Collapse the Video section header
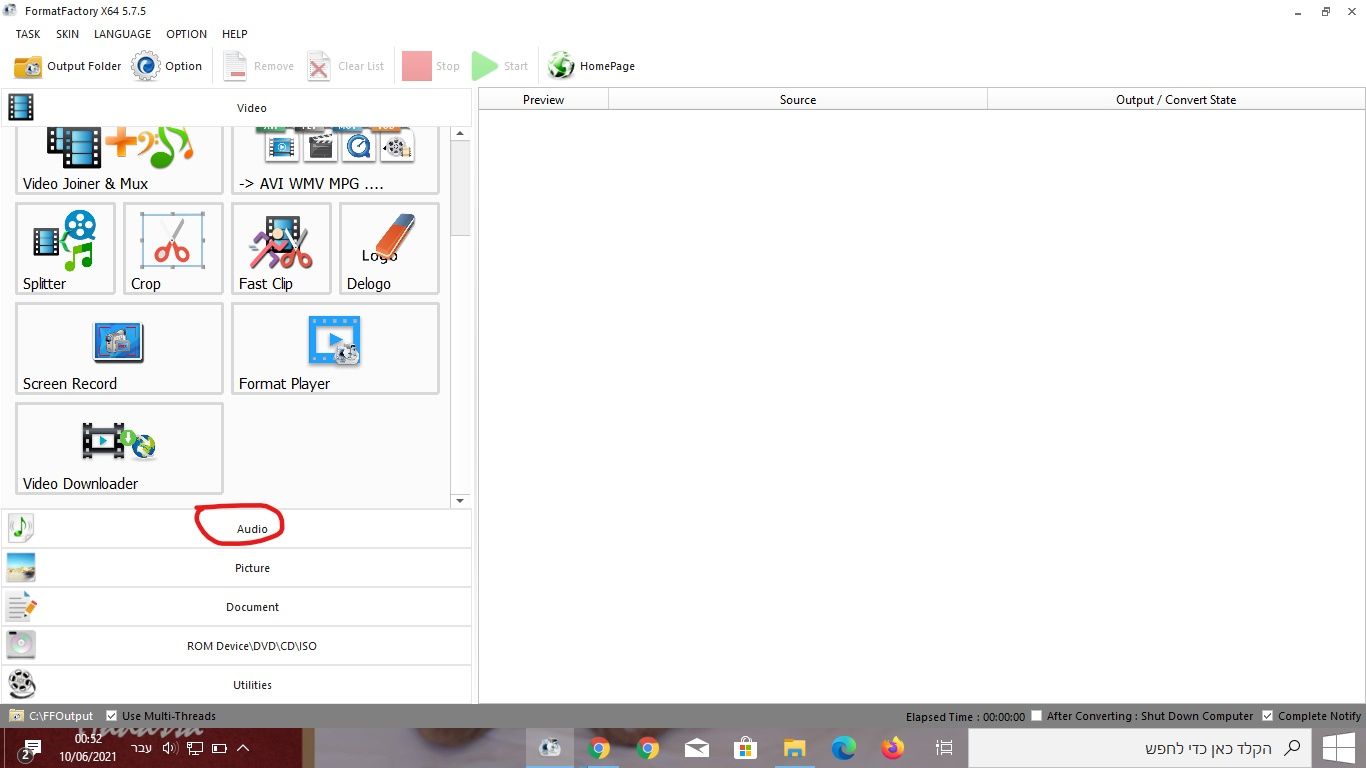The width and height of the screenshot is (1366, 768). (x=236, y=108)
